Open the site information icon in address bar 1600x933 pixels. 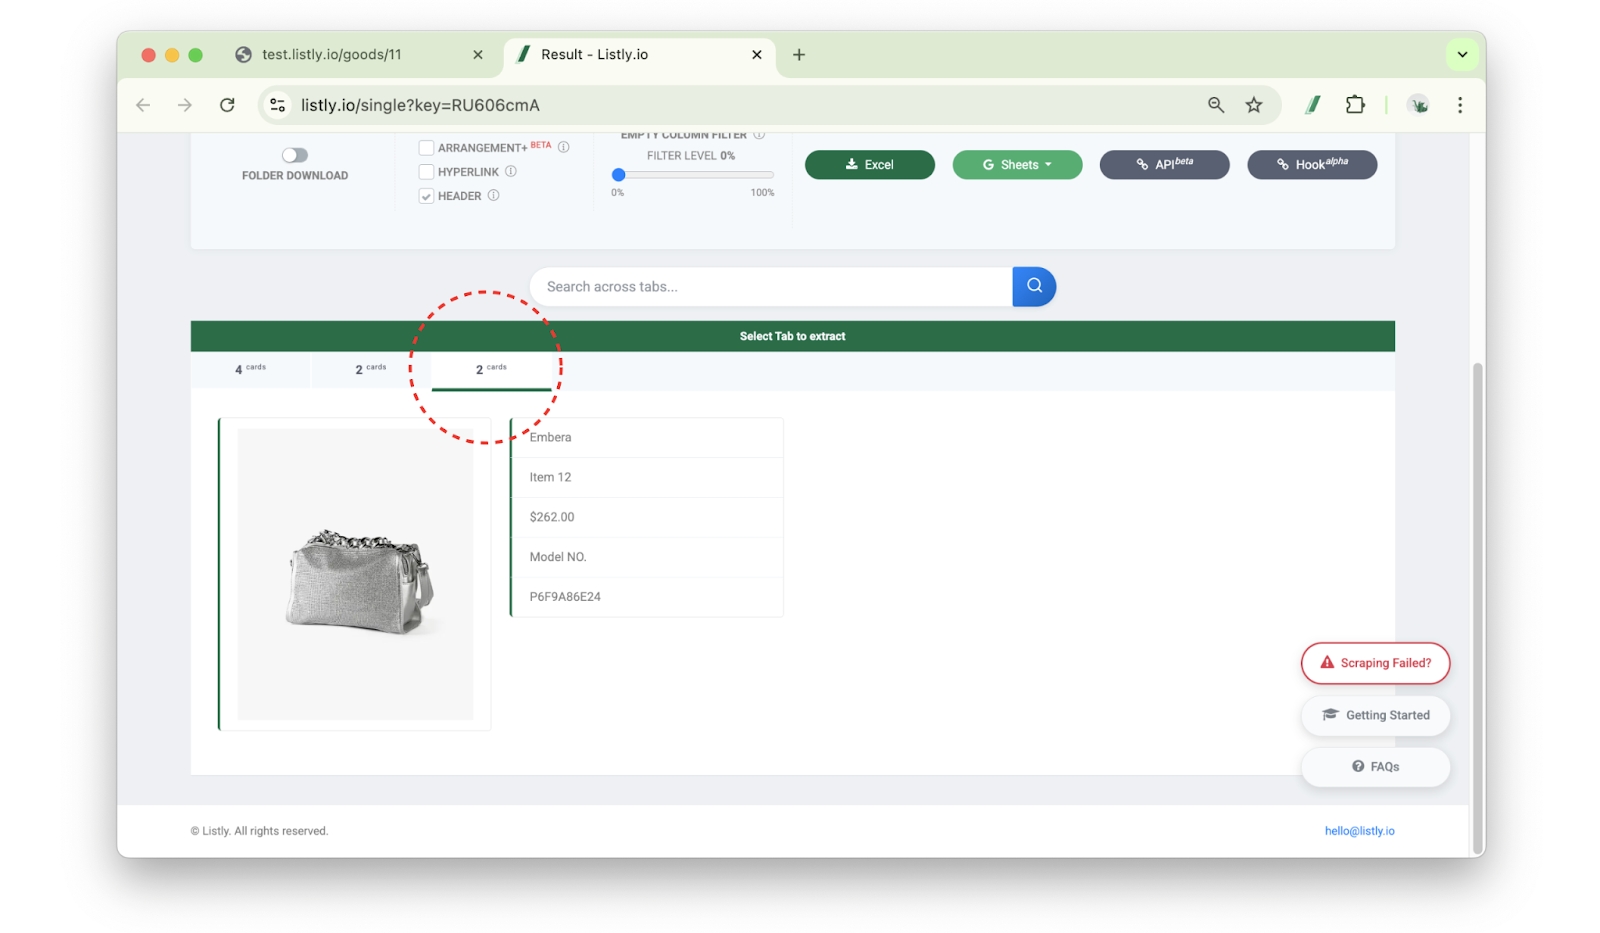pyautogui.click(x=278, y=105)
